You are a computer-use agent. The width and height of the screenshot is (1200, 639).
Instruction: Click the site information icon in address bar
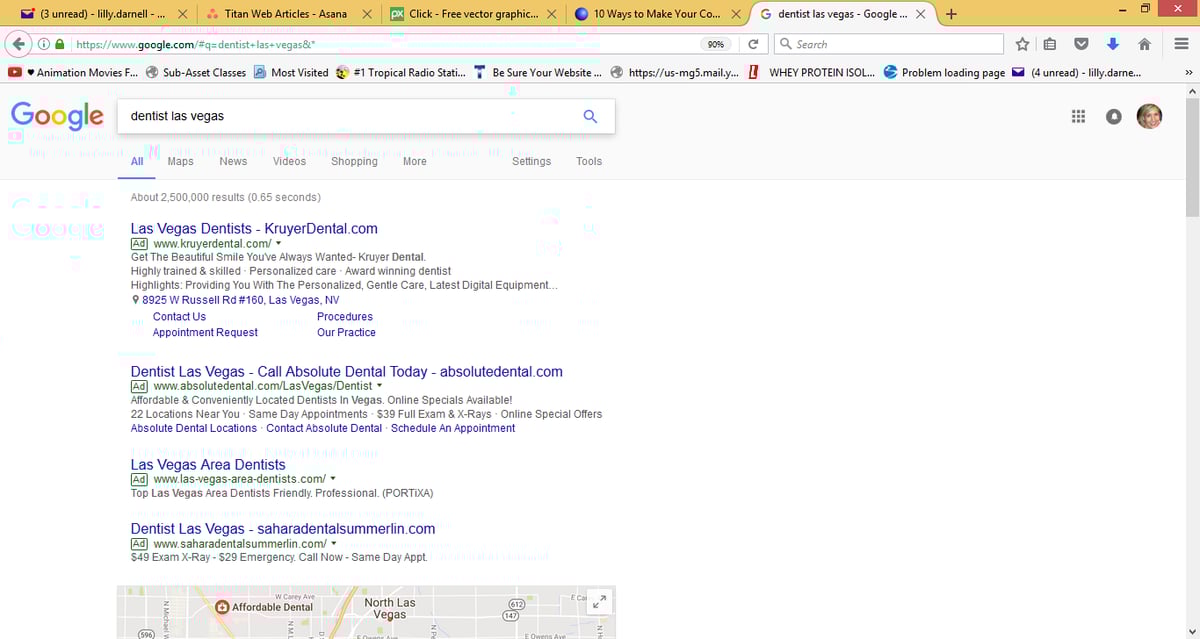click(45, 44)
